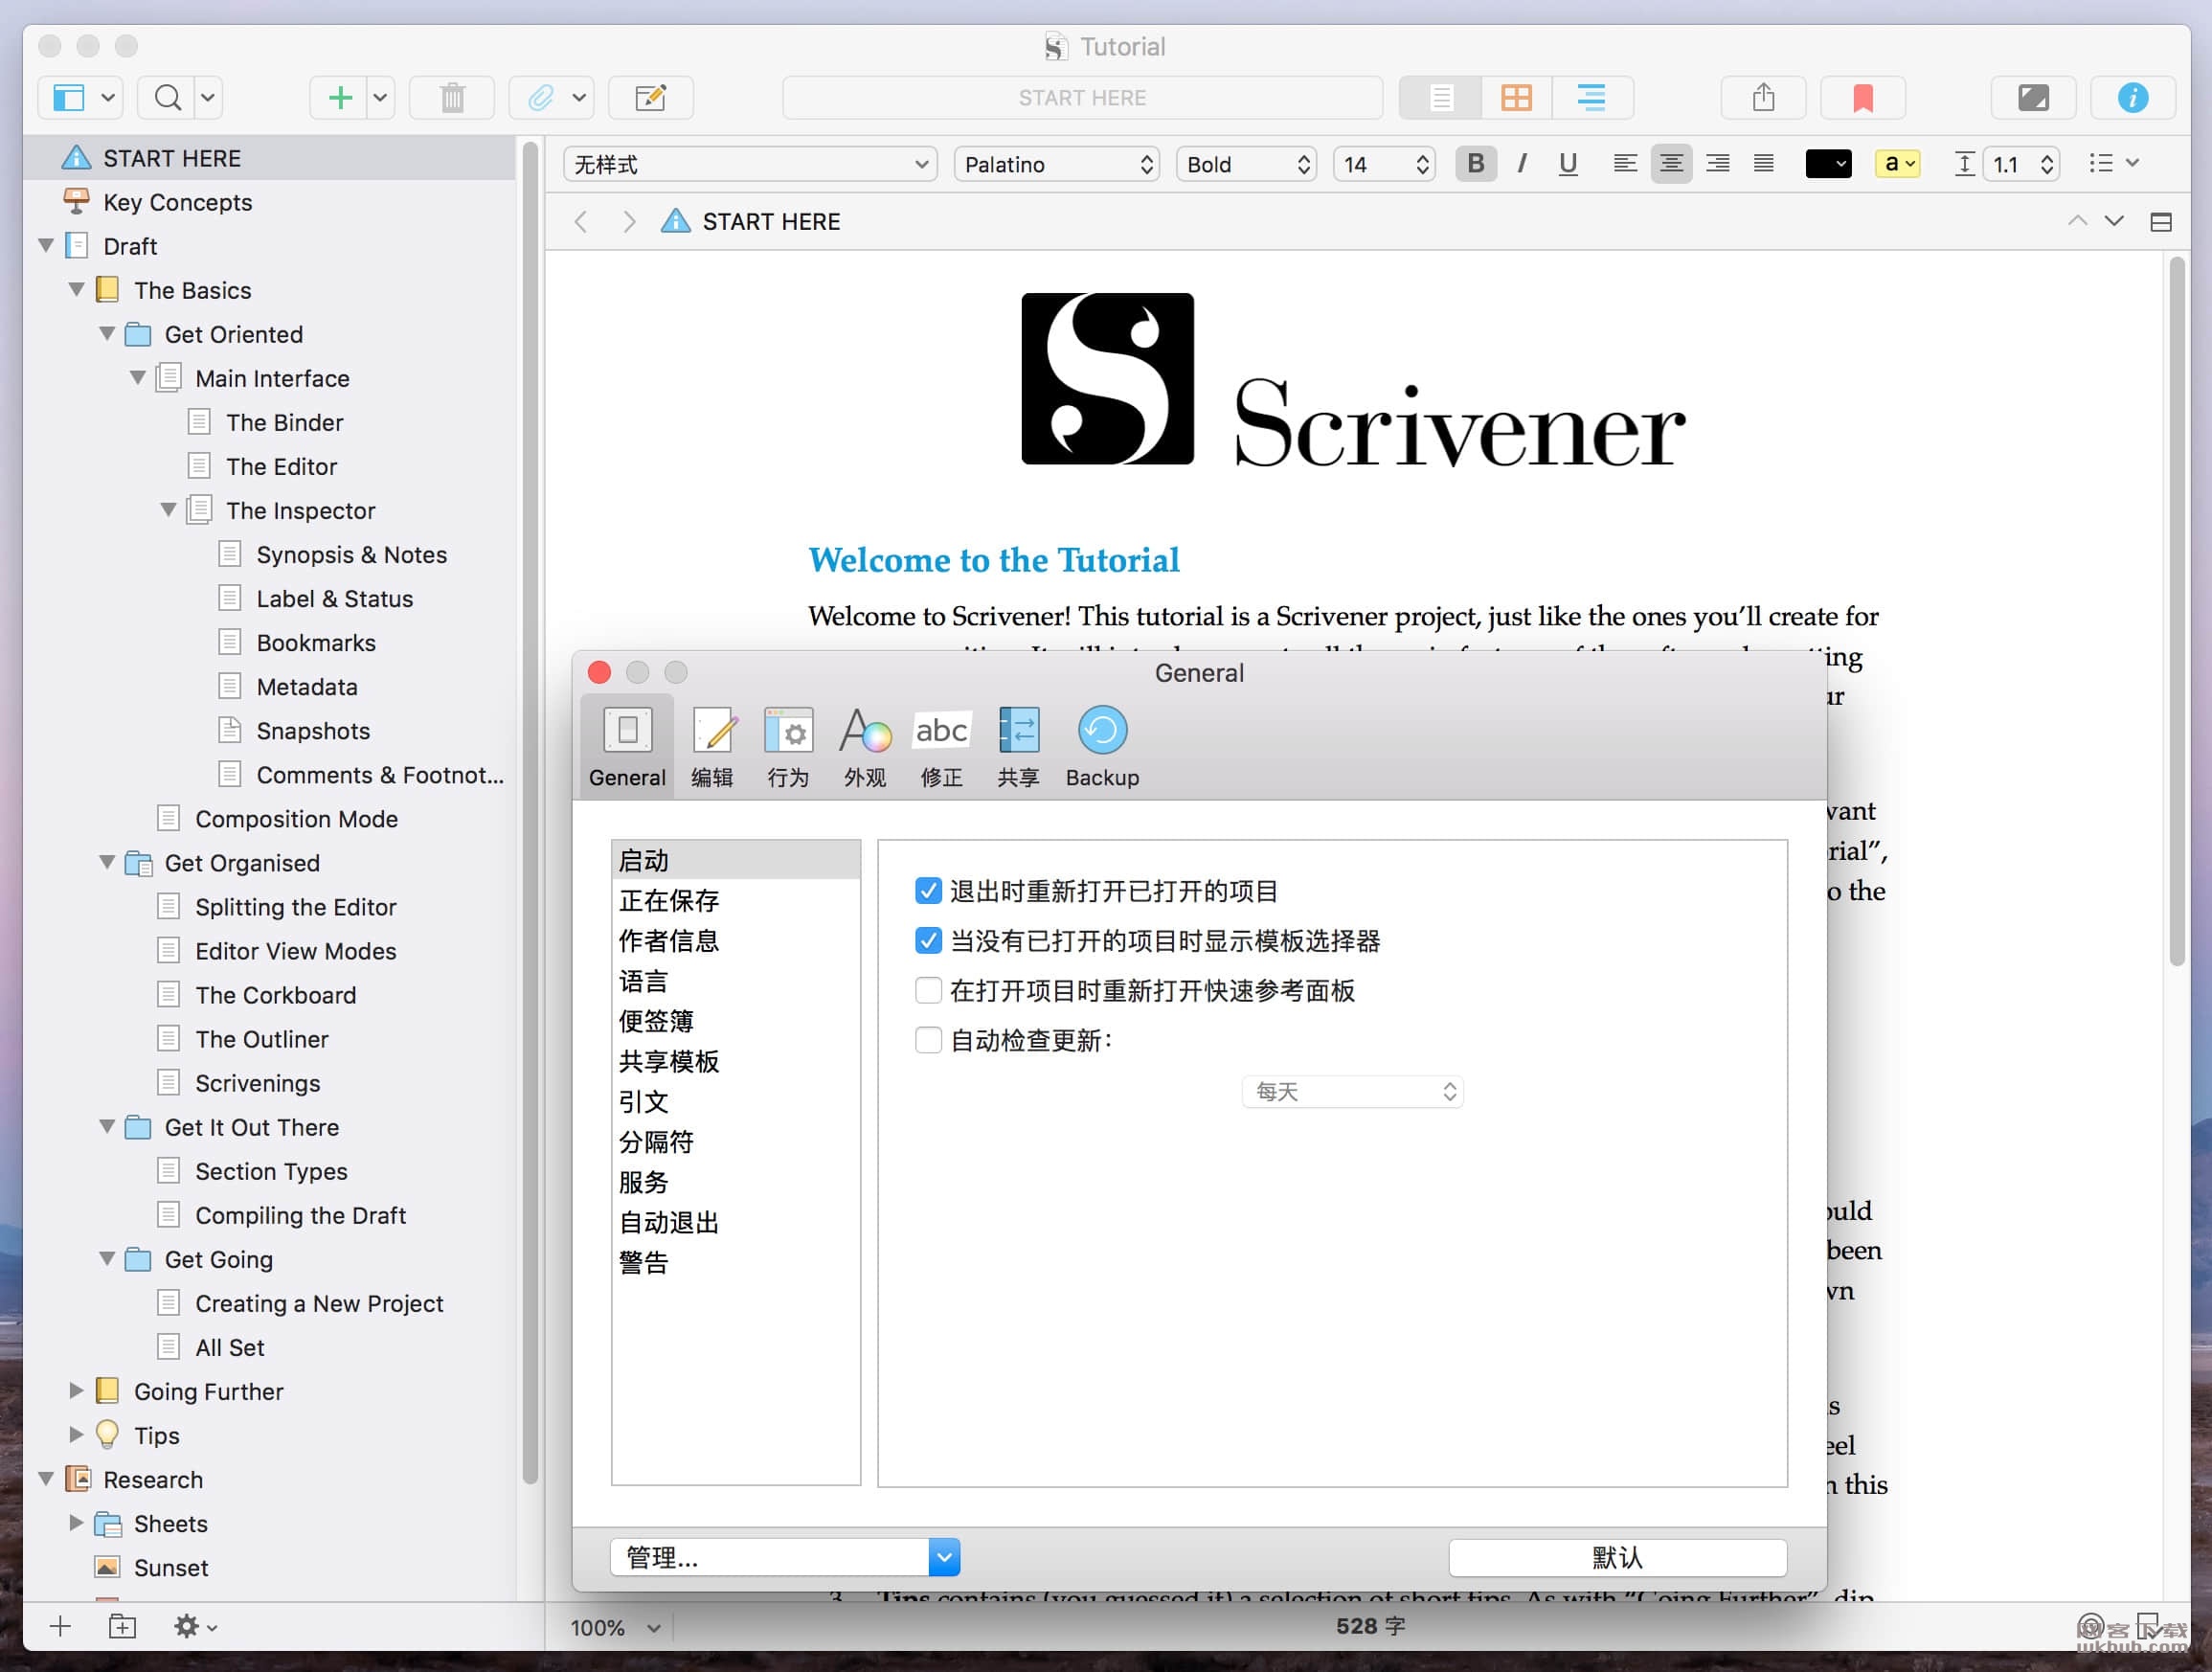Select 正在保存 in preferences list
This screenshot has width=2212, height=1672.
(736, 900)
